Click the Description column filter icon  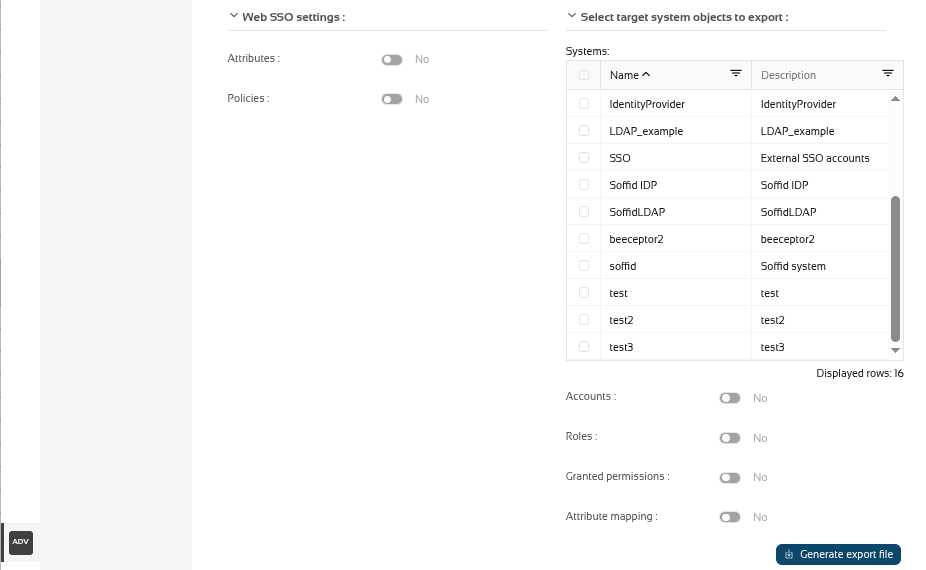887,74
